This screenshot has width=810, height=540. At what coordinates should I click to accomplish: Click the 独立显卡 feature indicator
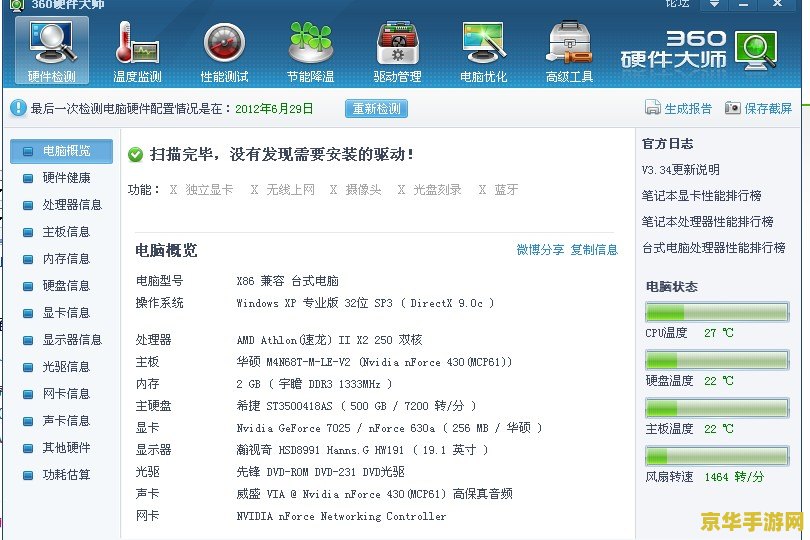(x=201, y=190)
